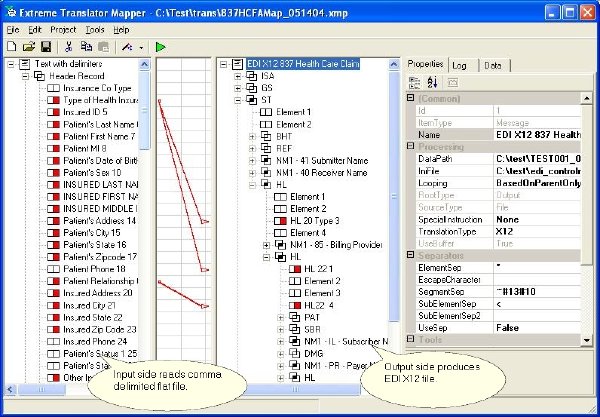Click the input tree horizontal scroll left arrow
Image resolution: width=600 pixels, height=417 pixels.
point(10,390)
